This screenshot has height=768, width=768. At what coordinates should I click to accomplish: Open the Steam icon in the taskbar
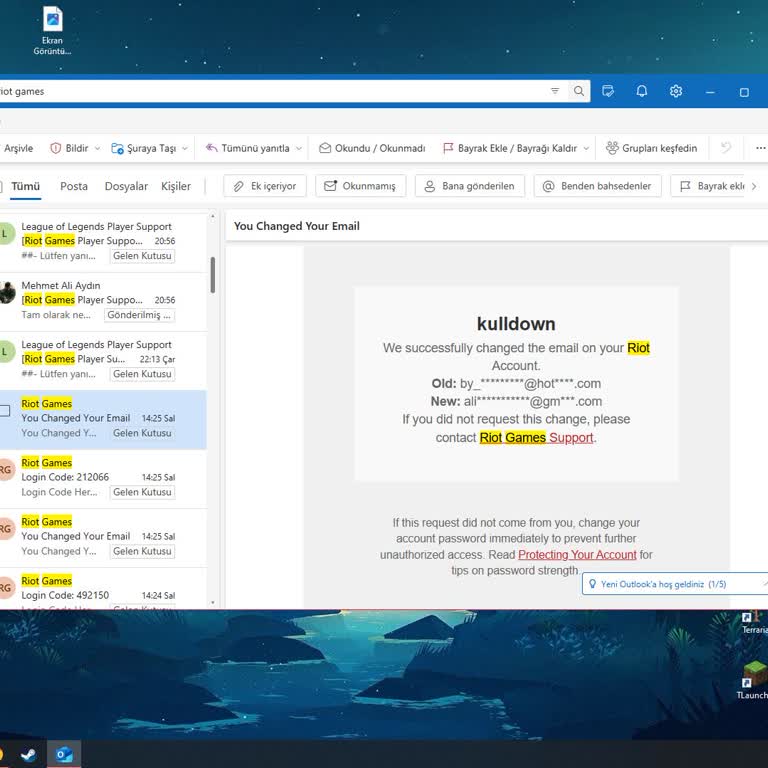tap(28, 754)
